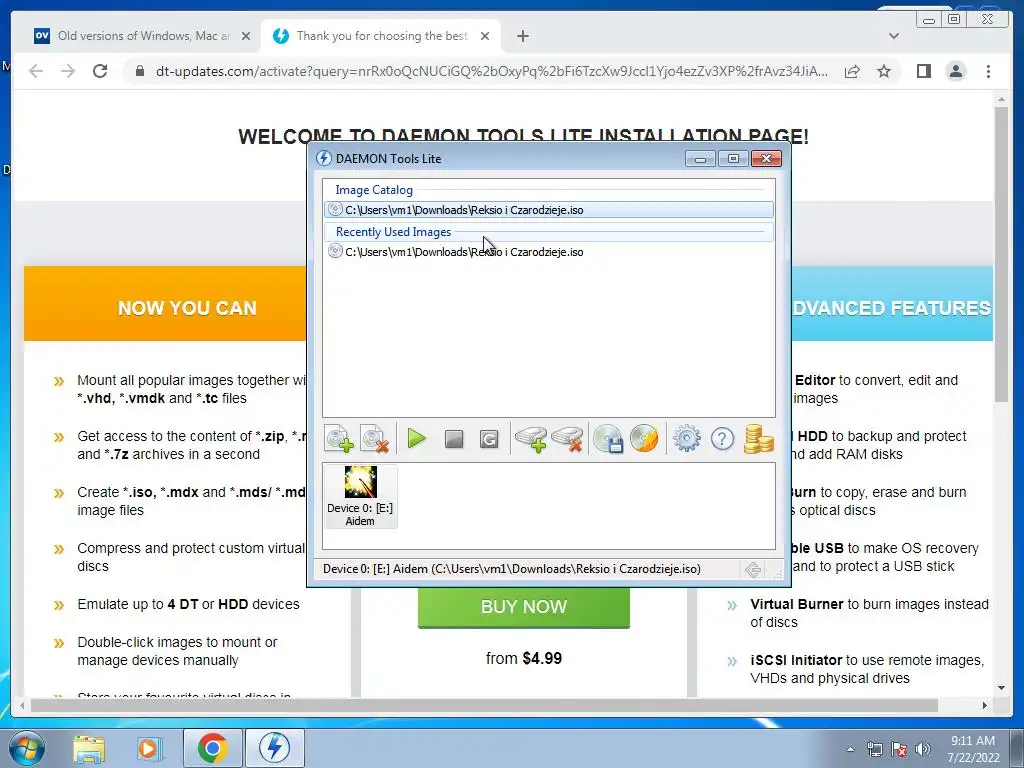1024x768 pixels.
Task: Click the from $4.99 price text
Action: [524, 658]
